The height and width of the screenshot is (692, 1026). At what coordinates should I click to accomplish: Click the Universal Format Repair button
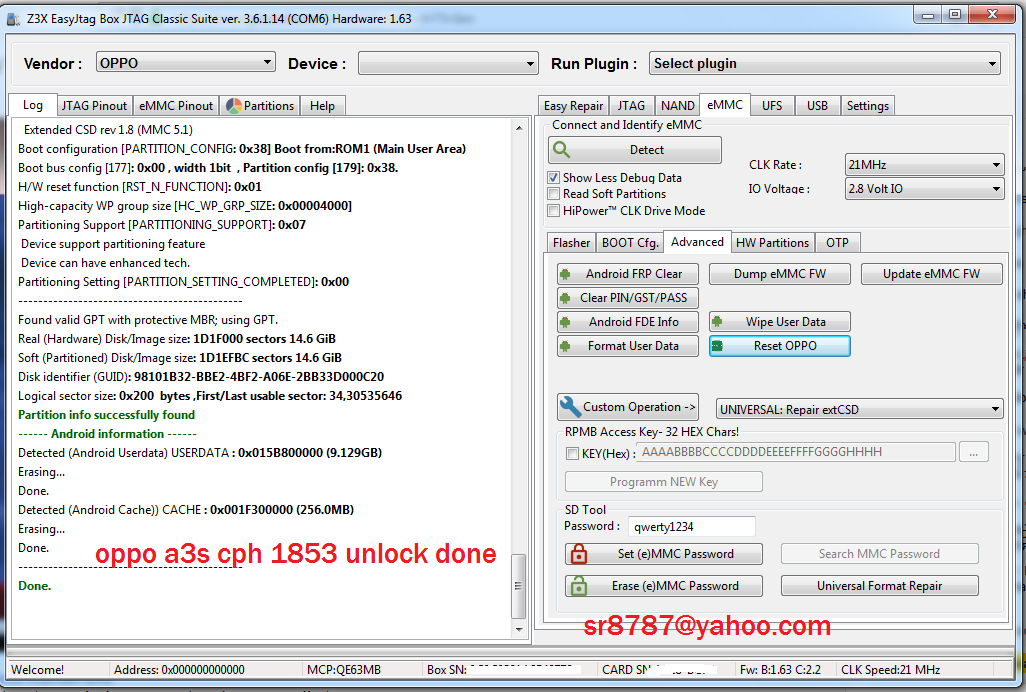coord(879,585)
